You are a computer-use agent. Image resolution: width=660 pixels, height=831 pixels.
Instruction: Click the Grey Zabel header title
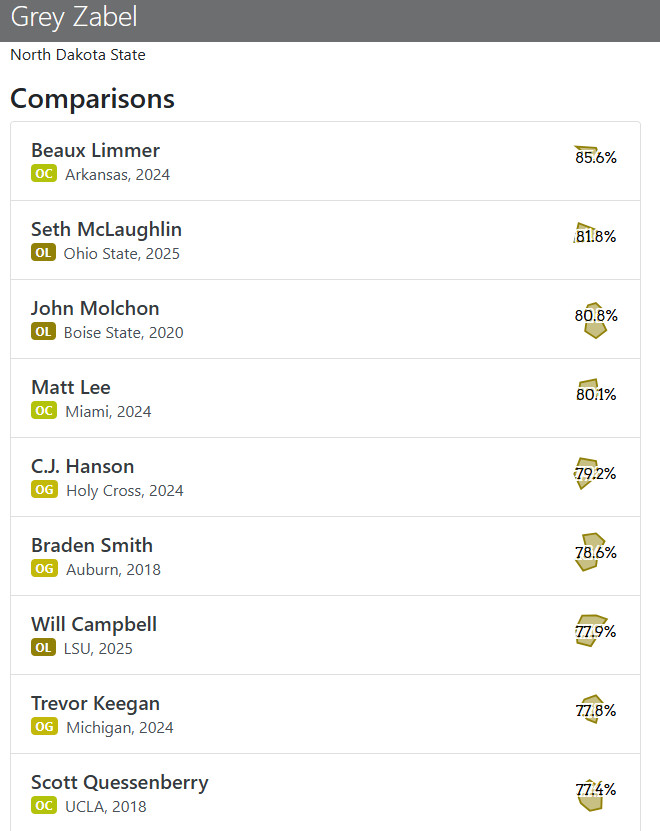click(74, 17)
